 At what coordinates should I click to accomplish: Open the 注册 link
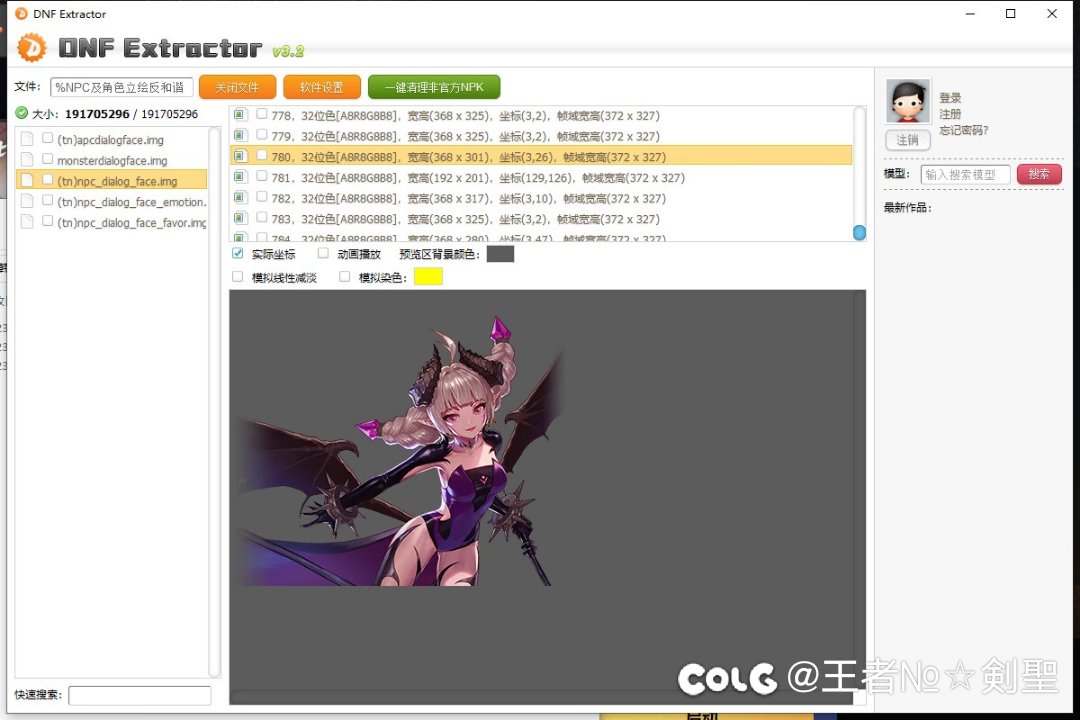point(950,114)
